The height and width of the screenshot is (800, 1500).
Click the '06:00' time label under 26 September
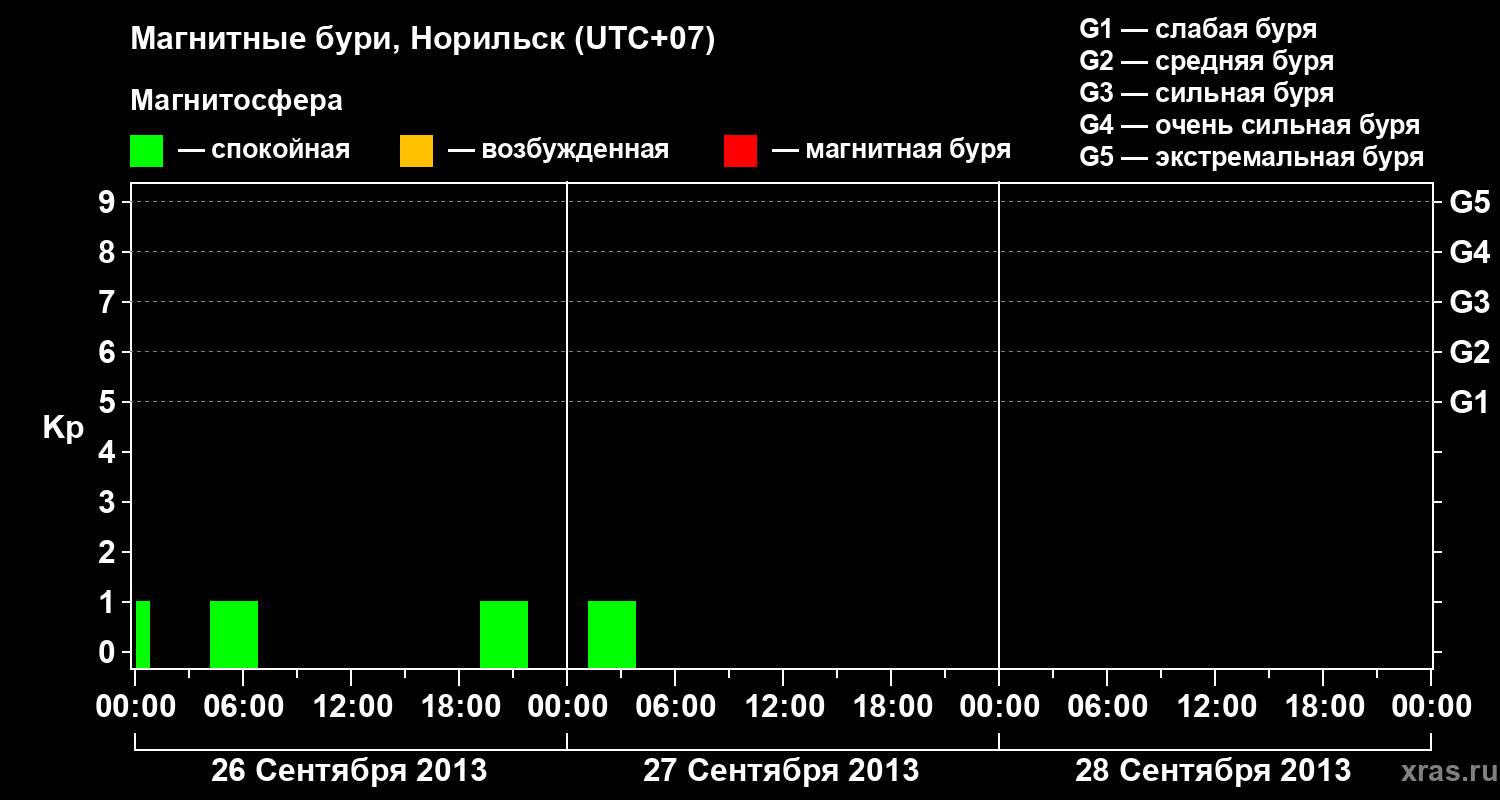[243, 706]
